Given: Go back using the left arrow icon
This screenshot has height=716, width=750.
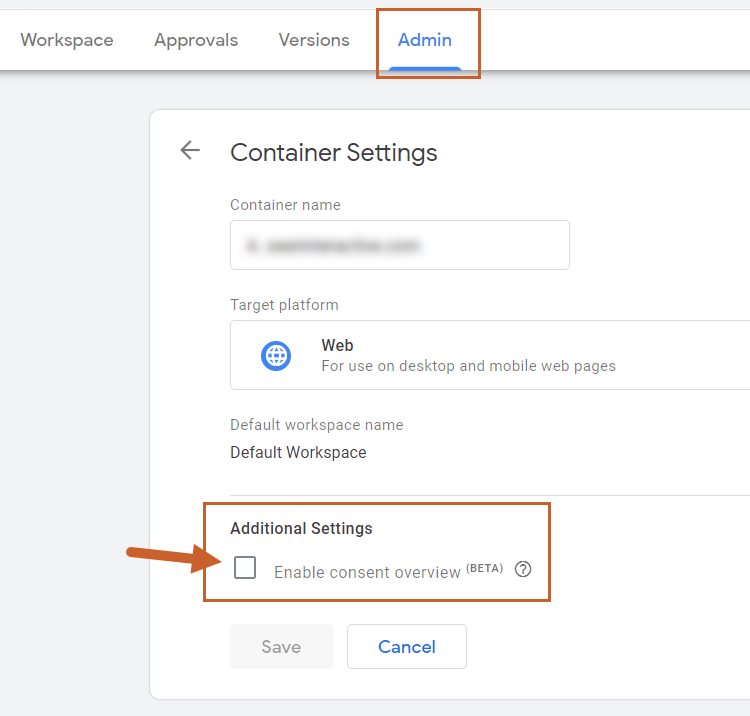Looking at the screenshot, I should pyautogui.click(x=190, y=151).
